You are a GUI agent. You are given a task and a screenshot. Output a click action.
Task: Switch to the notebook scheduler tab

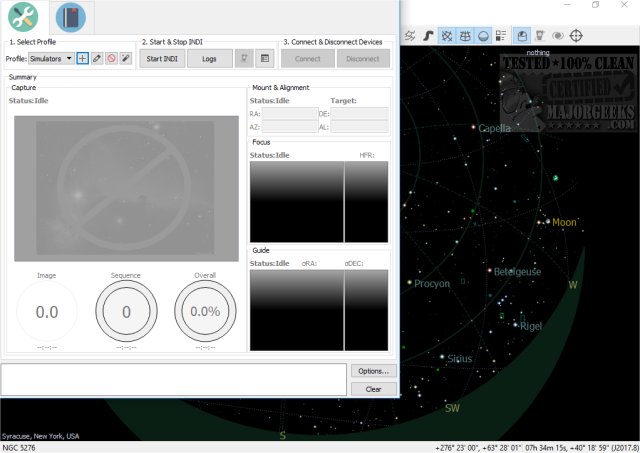(70, 17)
